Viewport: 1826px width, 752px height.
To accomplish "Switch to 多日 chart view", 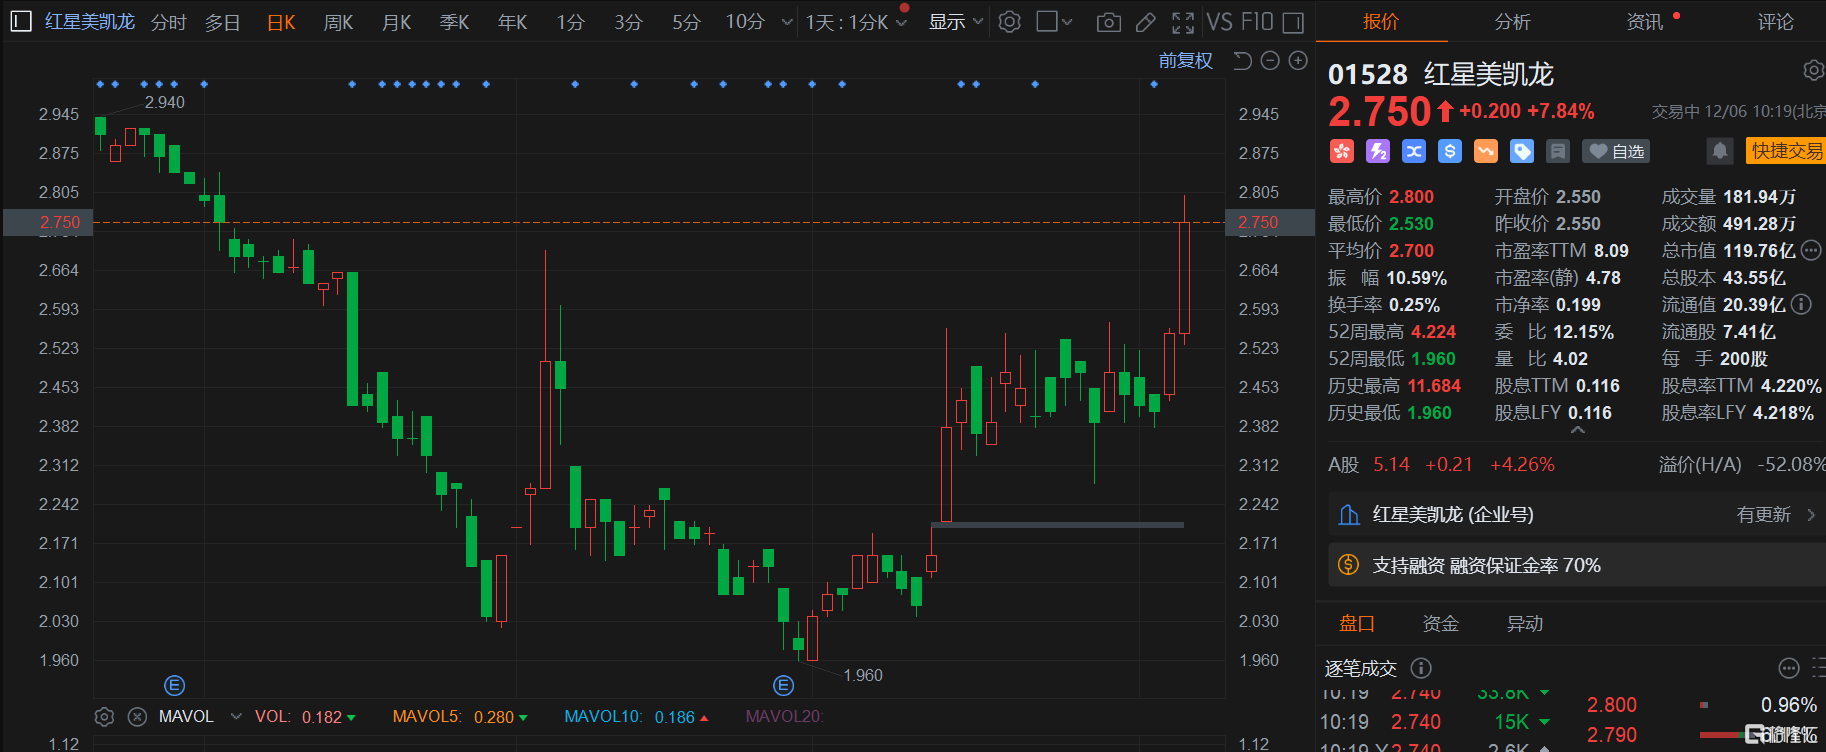I will click(223, 22).
